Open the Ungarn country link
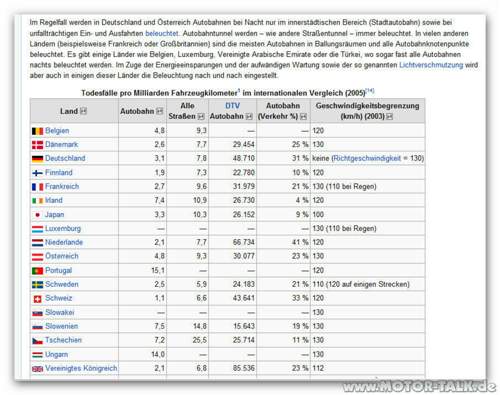 (56, 354)
